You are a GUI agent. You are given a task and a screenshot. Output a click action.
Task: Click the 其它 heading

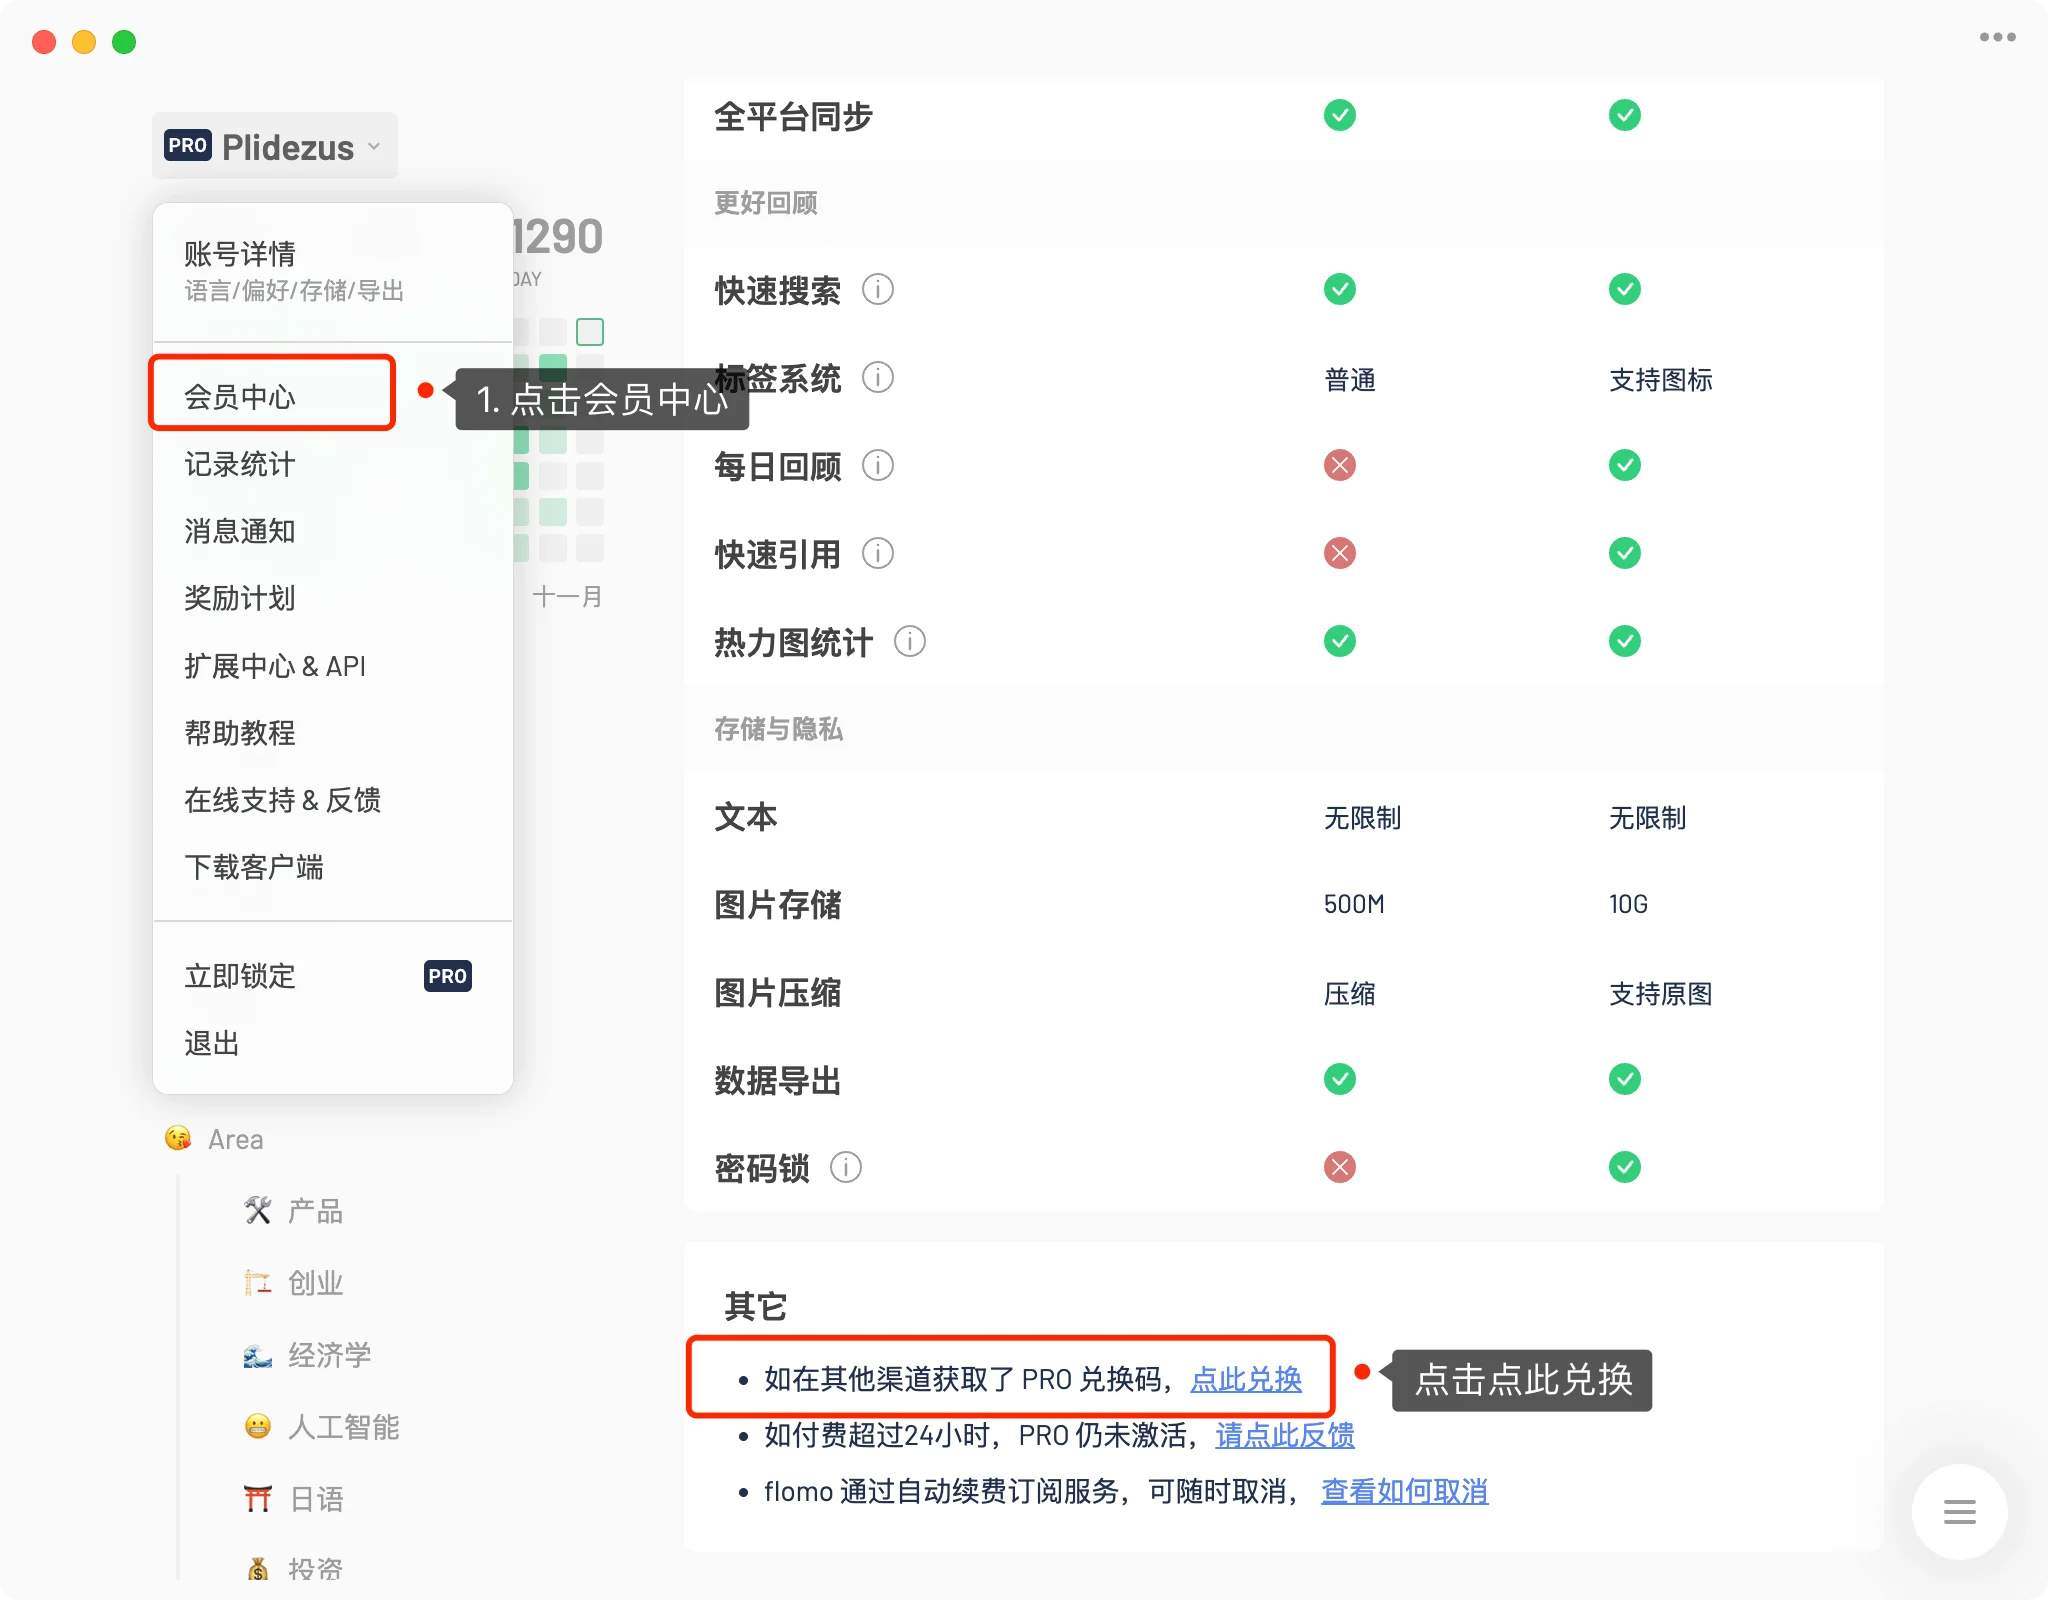756,1306
